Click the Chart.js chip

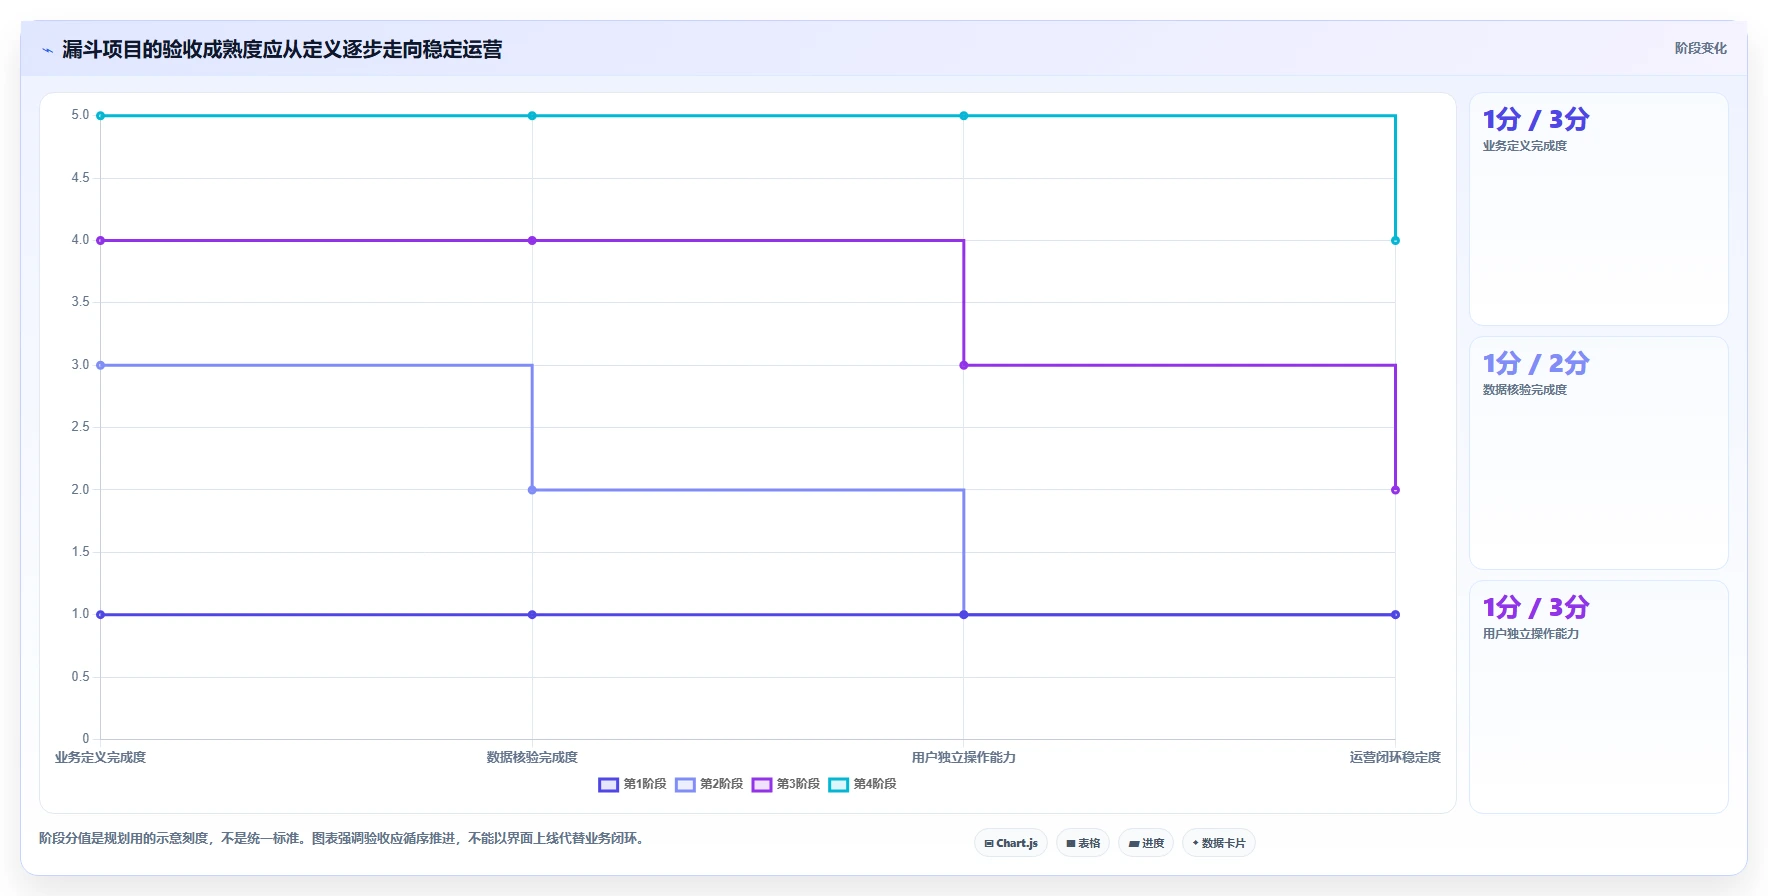tap(1011, 843)
